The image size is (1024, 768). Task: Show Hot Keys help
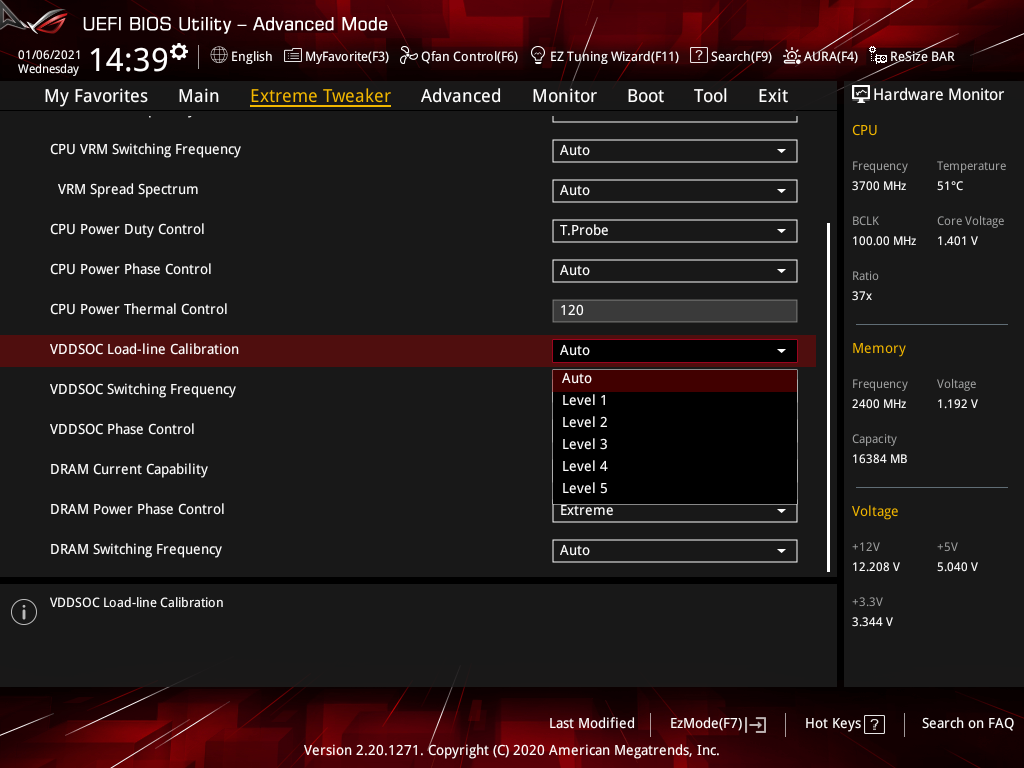pyautogui.click(x=844, y=724)
